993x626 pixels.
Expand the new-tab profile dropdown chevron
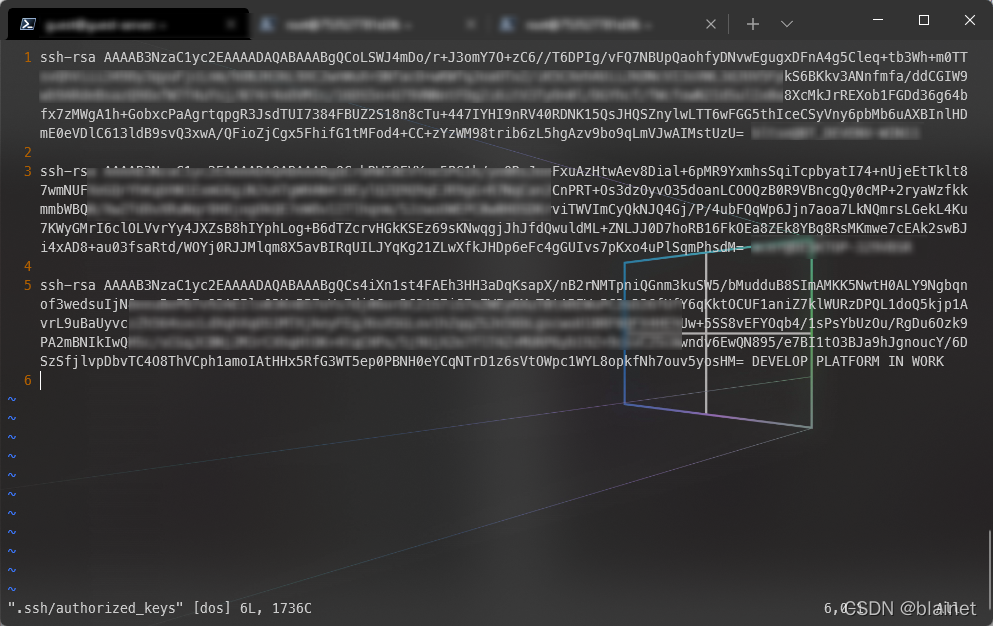pyautogui.click(x=787, y=24)
